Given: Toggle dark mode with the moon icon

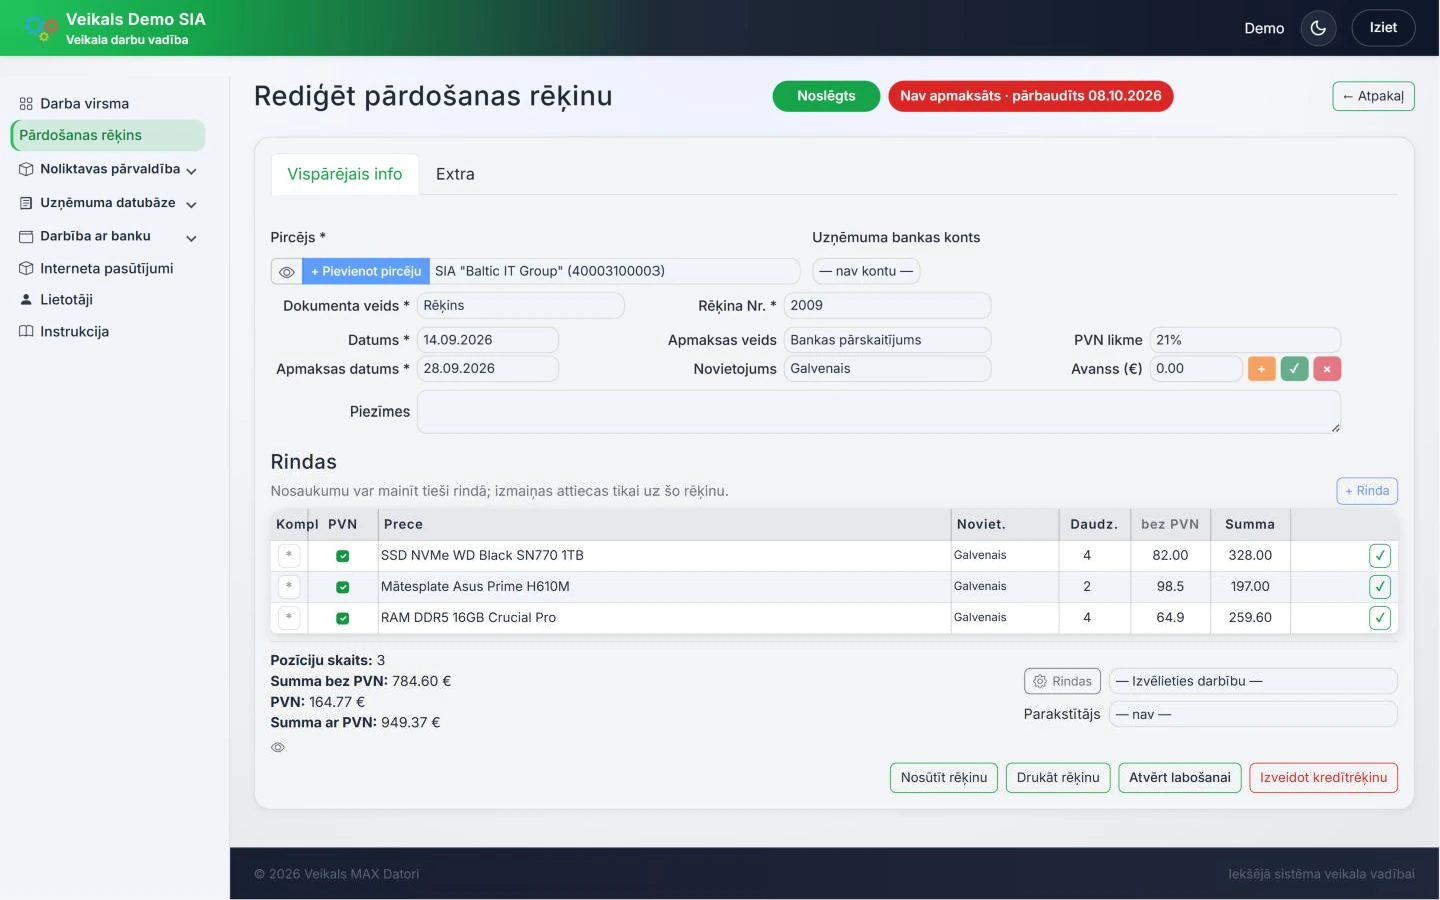Looking at the screenshot, I should point(1318,28).
